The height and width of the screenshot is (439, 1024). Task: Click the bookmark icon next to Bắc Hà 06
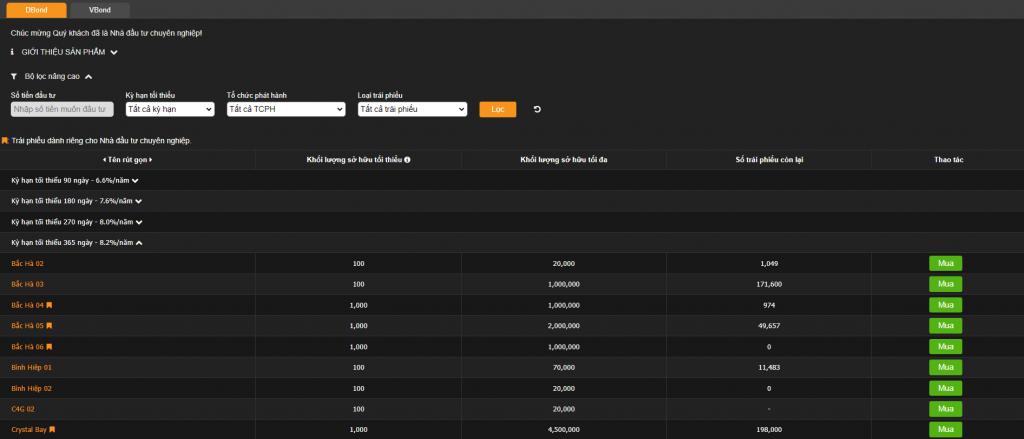pos(49,347)
